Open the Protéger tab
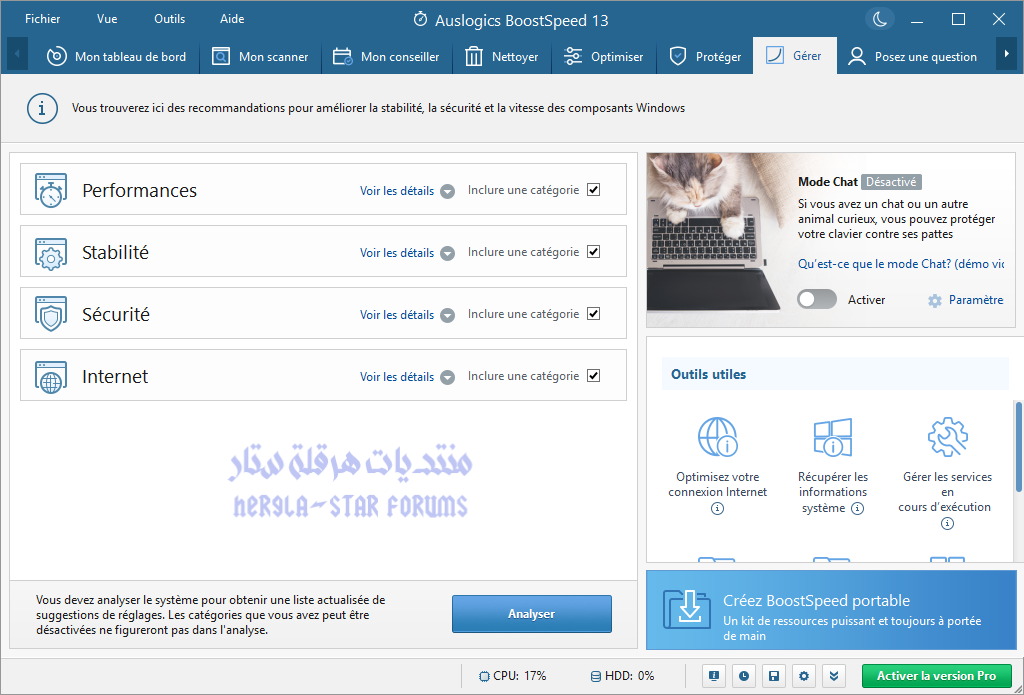 coord(705,57)
